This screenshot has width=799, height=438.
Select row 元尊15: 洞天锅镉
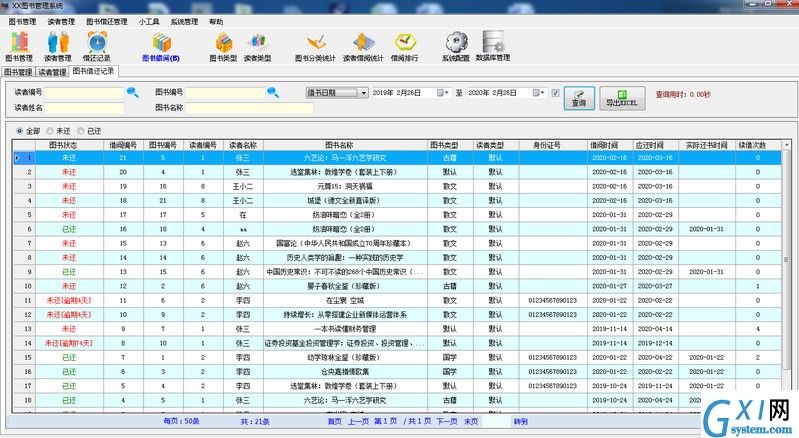pos(396,186)
